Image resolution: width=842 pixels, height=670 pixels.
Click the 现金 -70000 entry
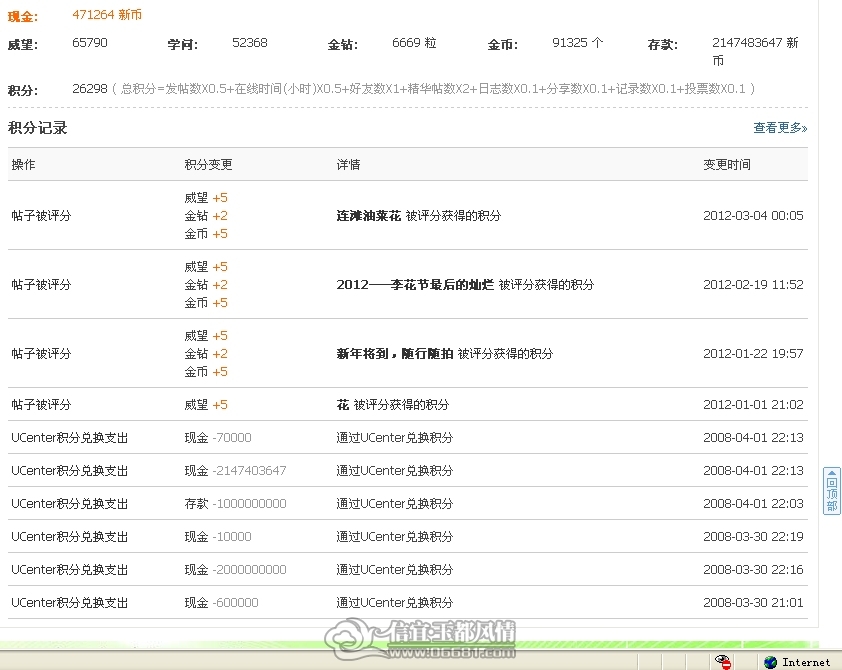pyautogui.click(x=218, y=438)
